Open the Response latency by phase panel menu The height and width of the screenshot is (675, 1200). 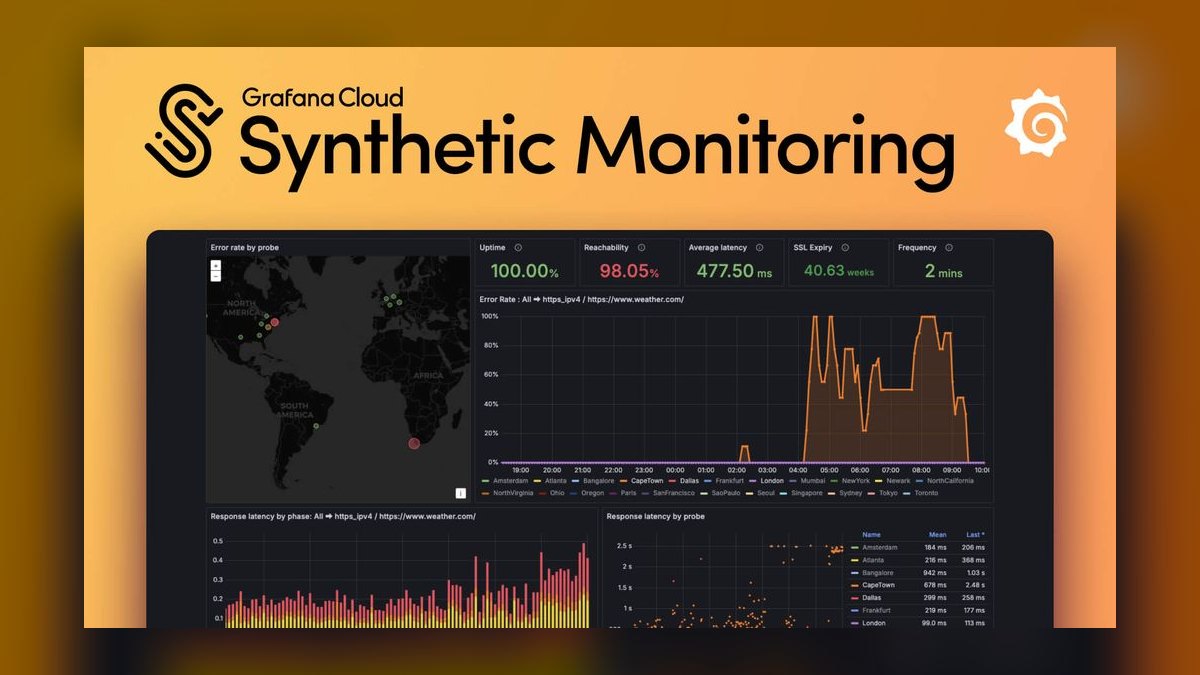[343, 516]
